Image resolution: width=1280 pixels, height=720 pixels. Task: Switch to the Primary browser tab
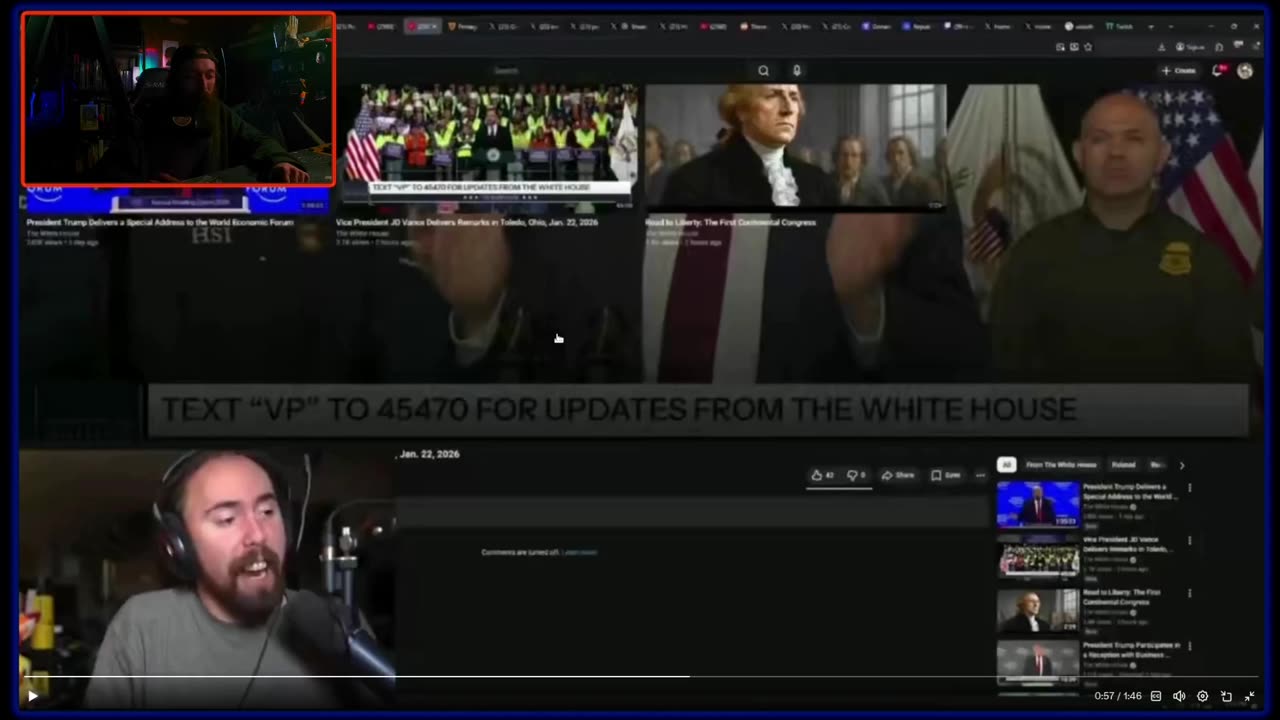(x=463, y=26)
